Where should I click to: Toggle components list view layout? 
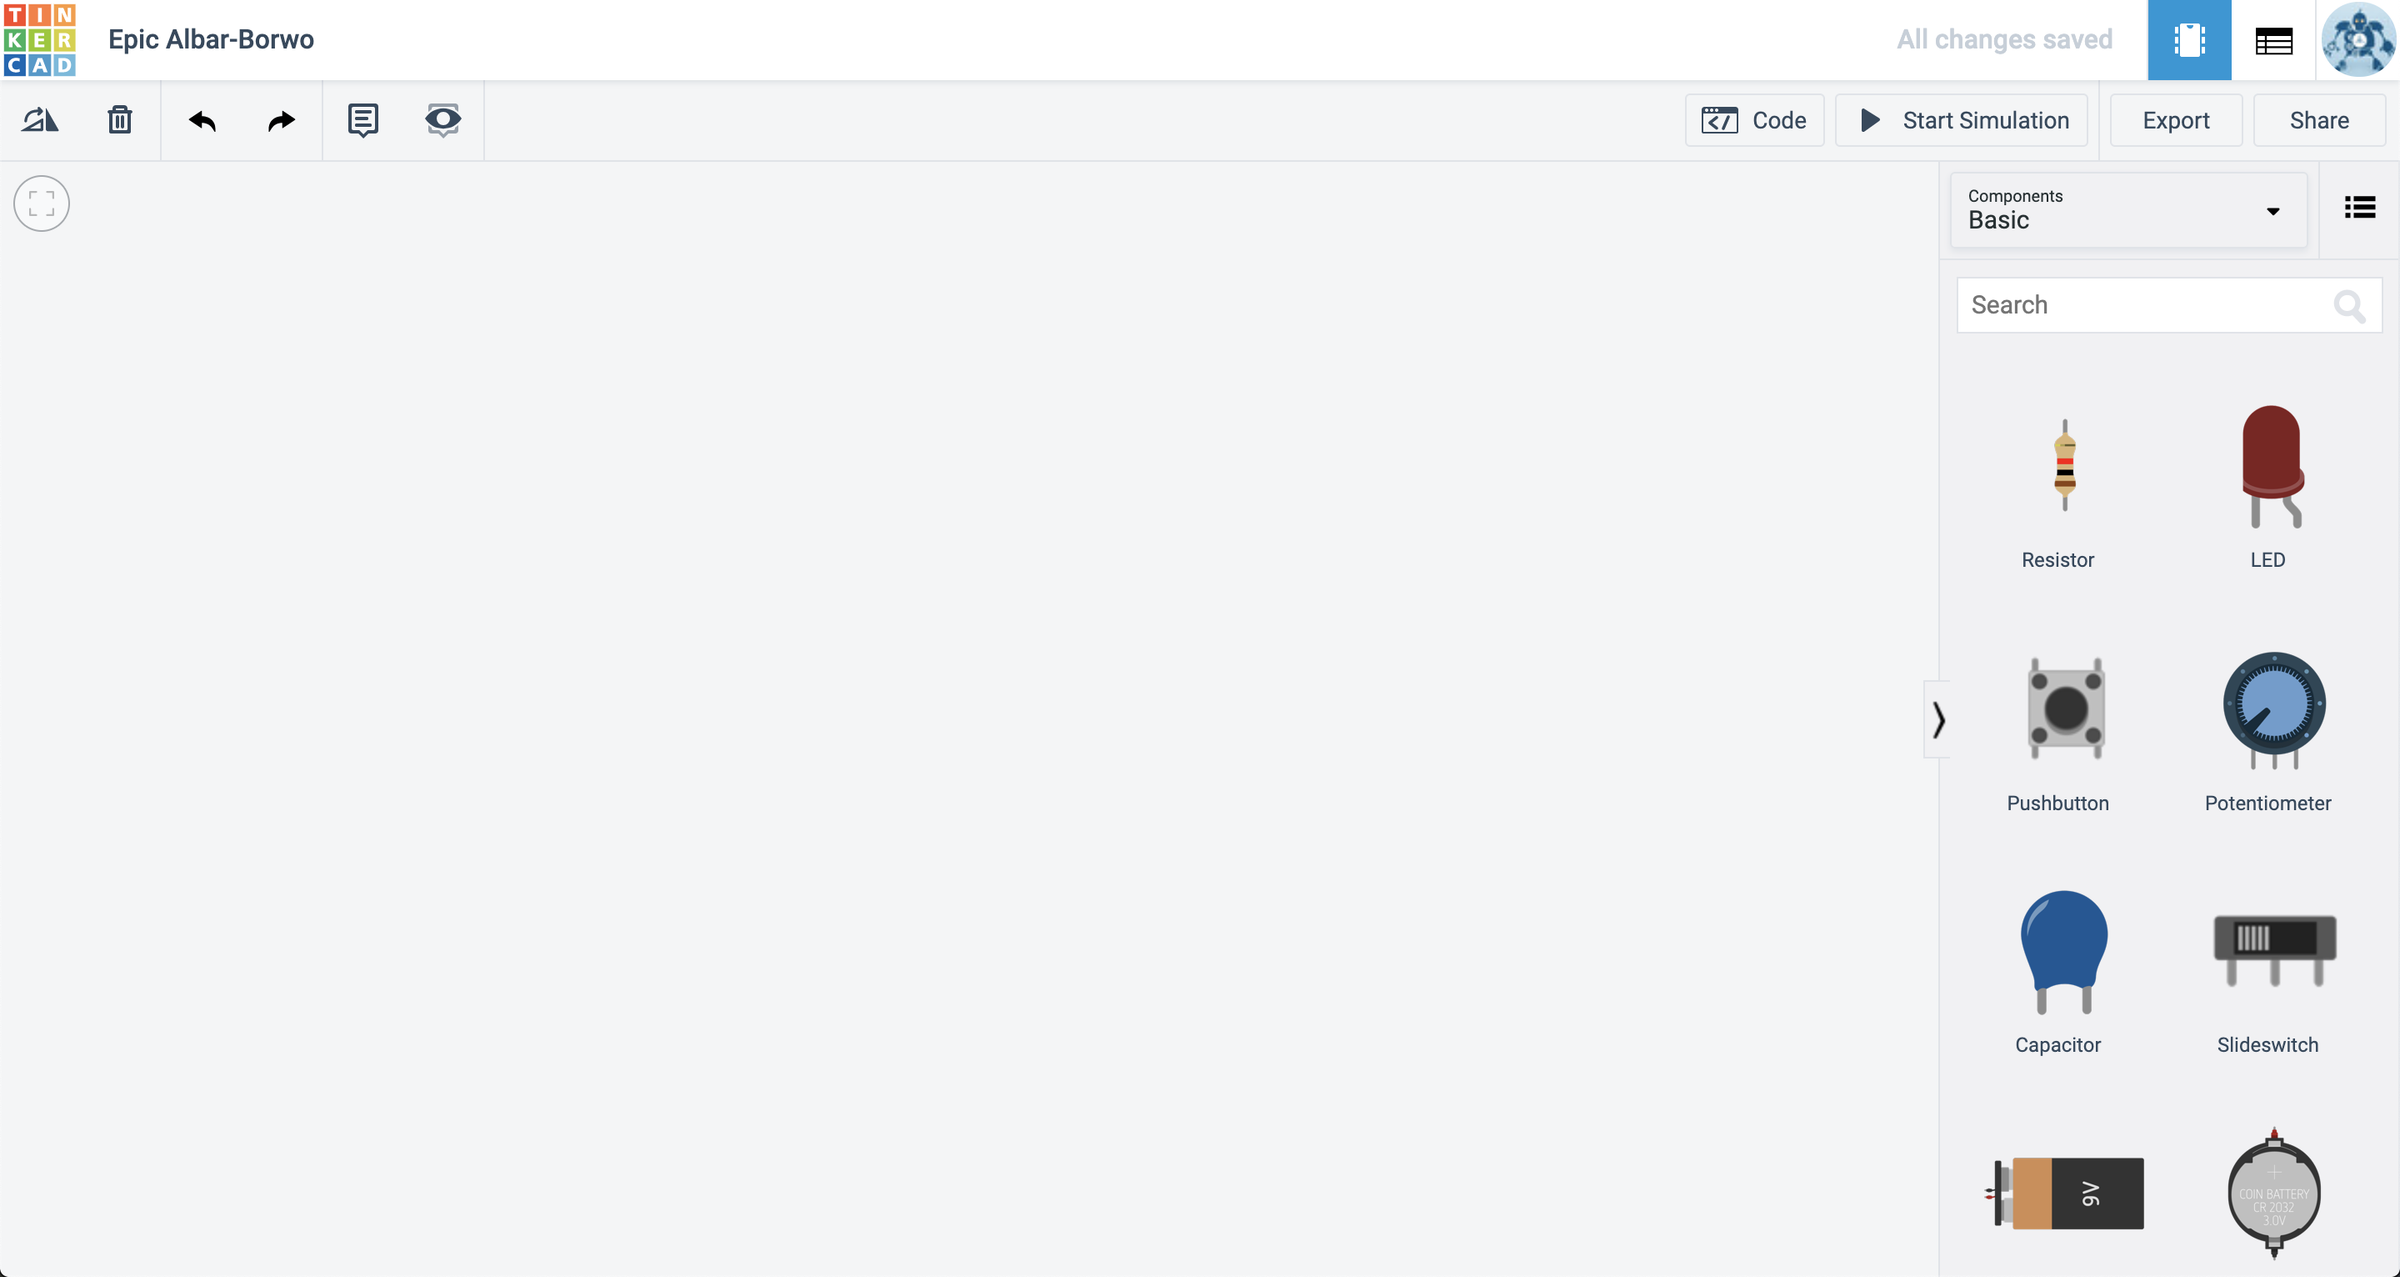pos(2360,207)
